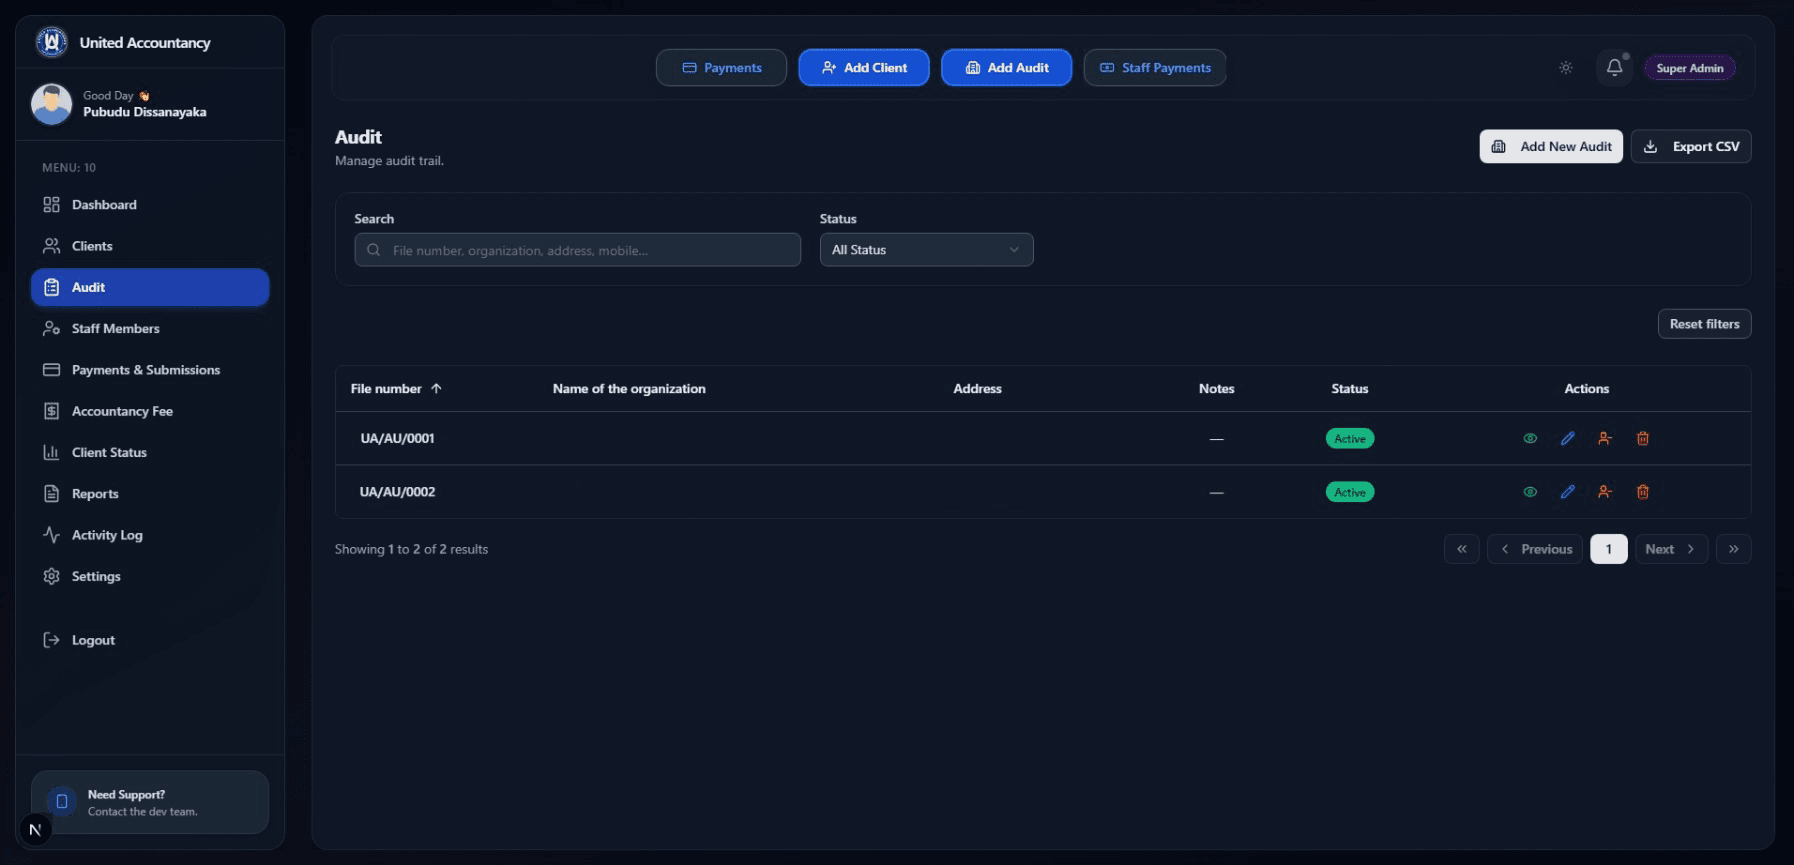Assign staff to UA/AU/0002 icon

point(1604,492)
